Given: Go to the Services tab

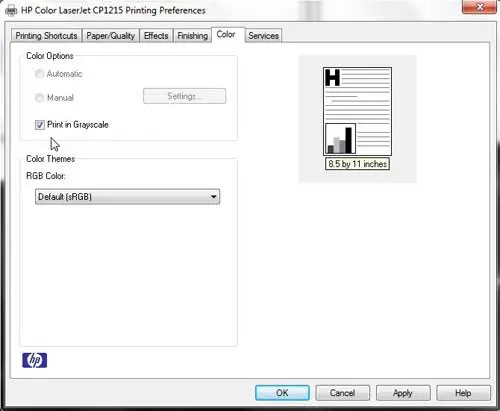Looking at the screenshot, I should coord(263,36).
